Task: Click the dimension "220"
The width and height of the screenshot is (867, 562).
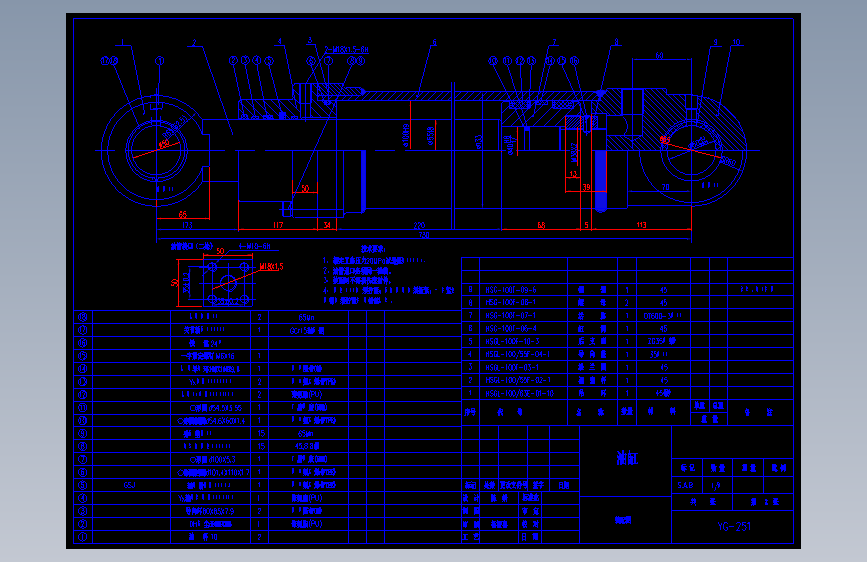Action: point(419,225)
